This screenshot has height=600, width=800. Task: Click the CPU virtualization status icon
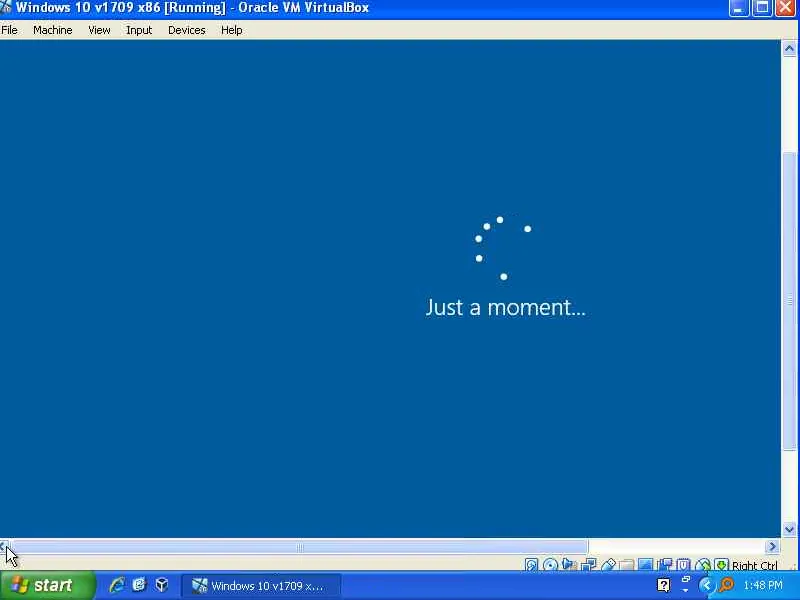[683, 565]
